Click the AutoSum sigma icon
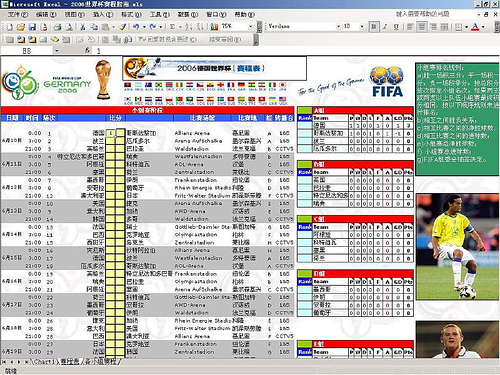Image resolution: width=500 pixels, height=375 pixels. coord(172,27)
